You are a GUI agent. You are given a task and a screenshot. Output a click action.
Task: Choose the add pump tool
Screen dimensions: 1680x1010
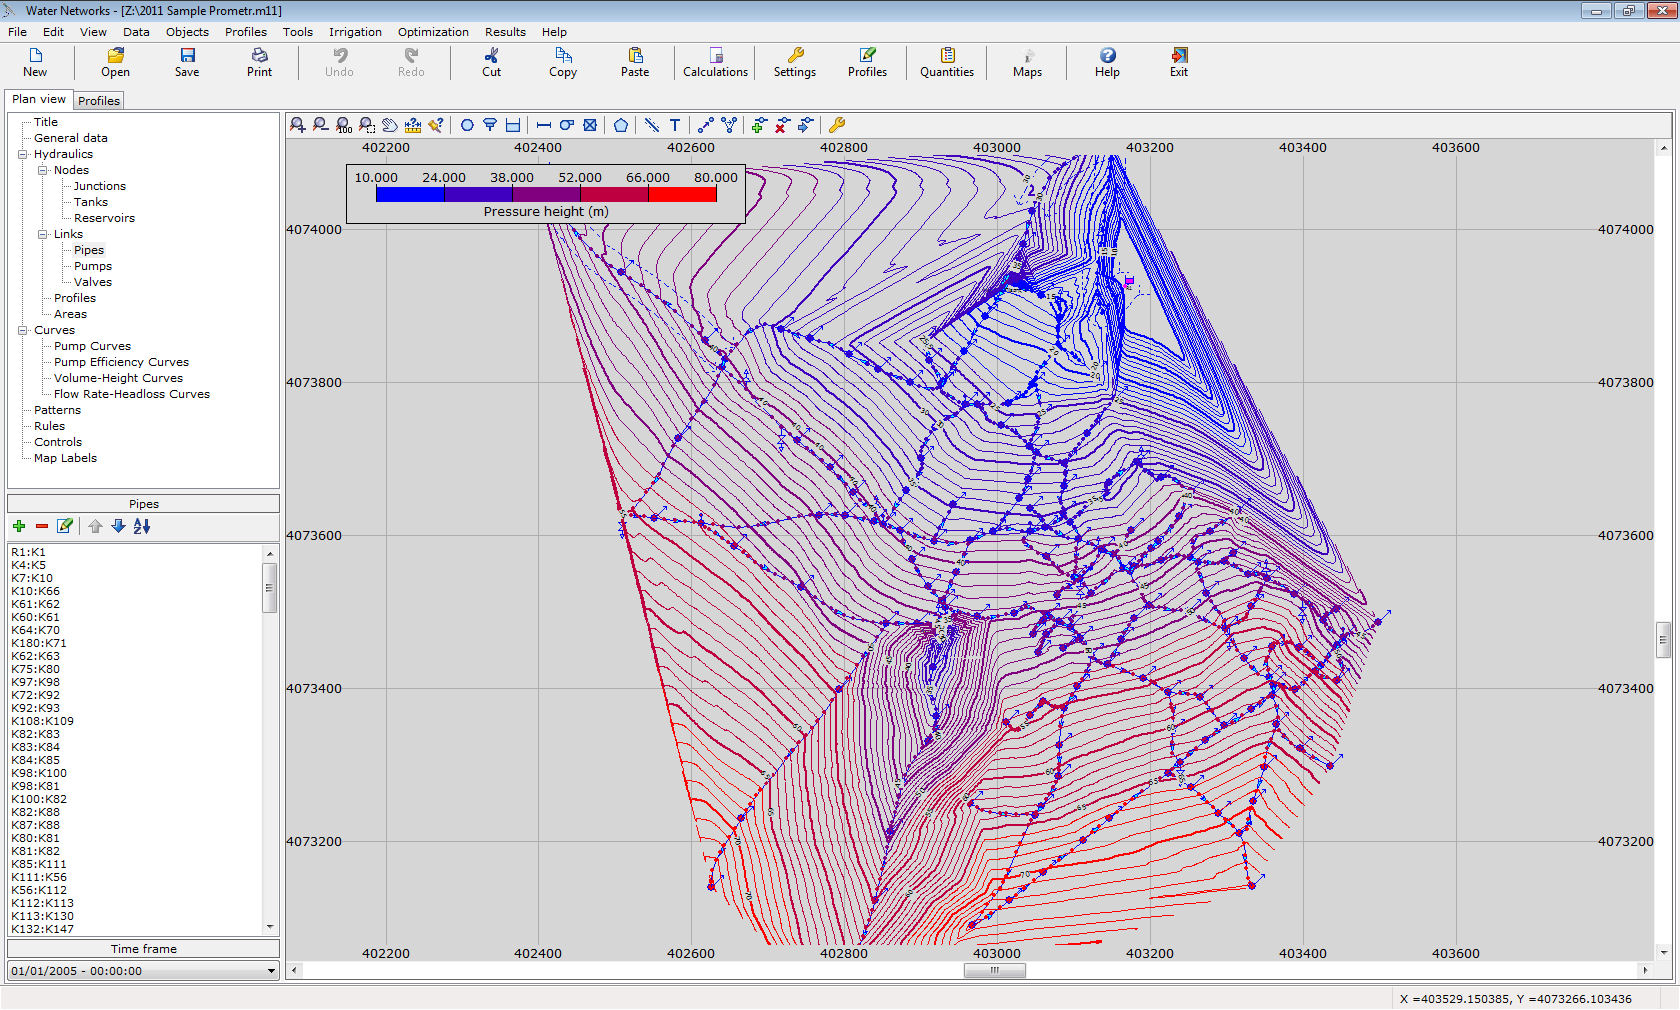coord(567,125)
